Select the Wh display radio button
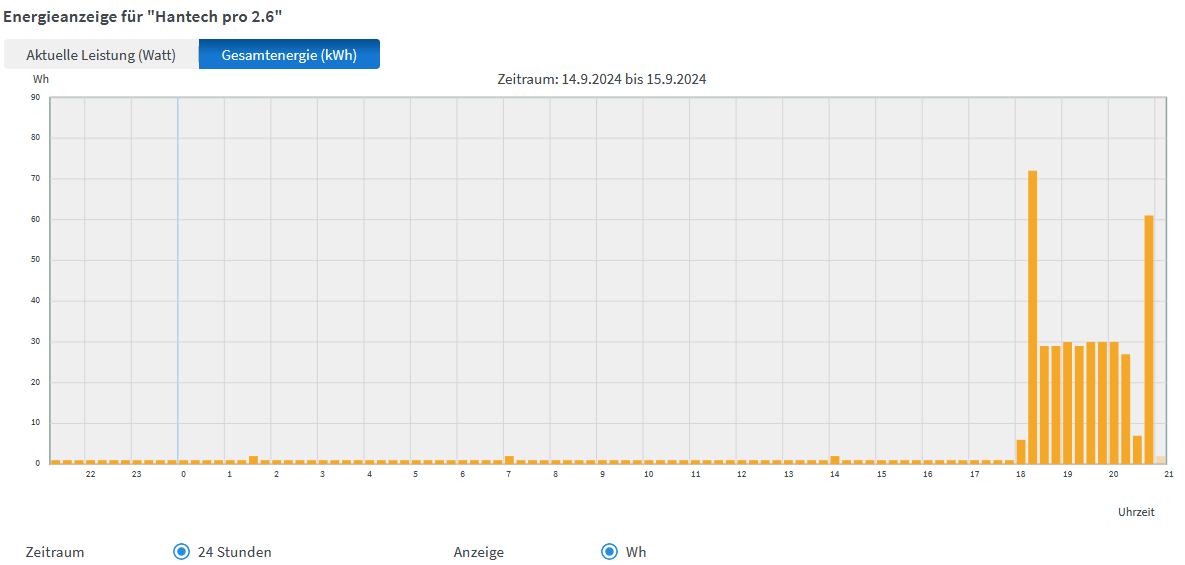The width and height of the screenshot is (1185, 565). 609,551
